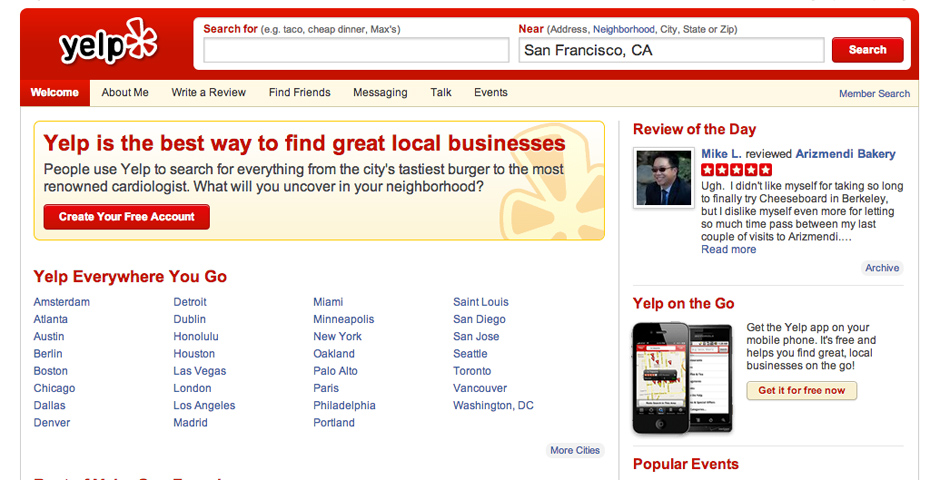Click the Near location field
The height and width of the screenshot is (480, 940).
pyautogui.click(x=671, y=50)
